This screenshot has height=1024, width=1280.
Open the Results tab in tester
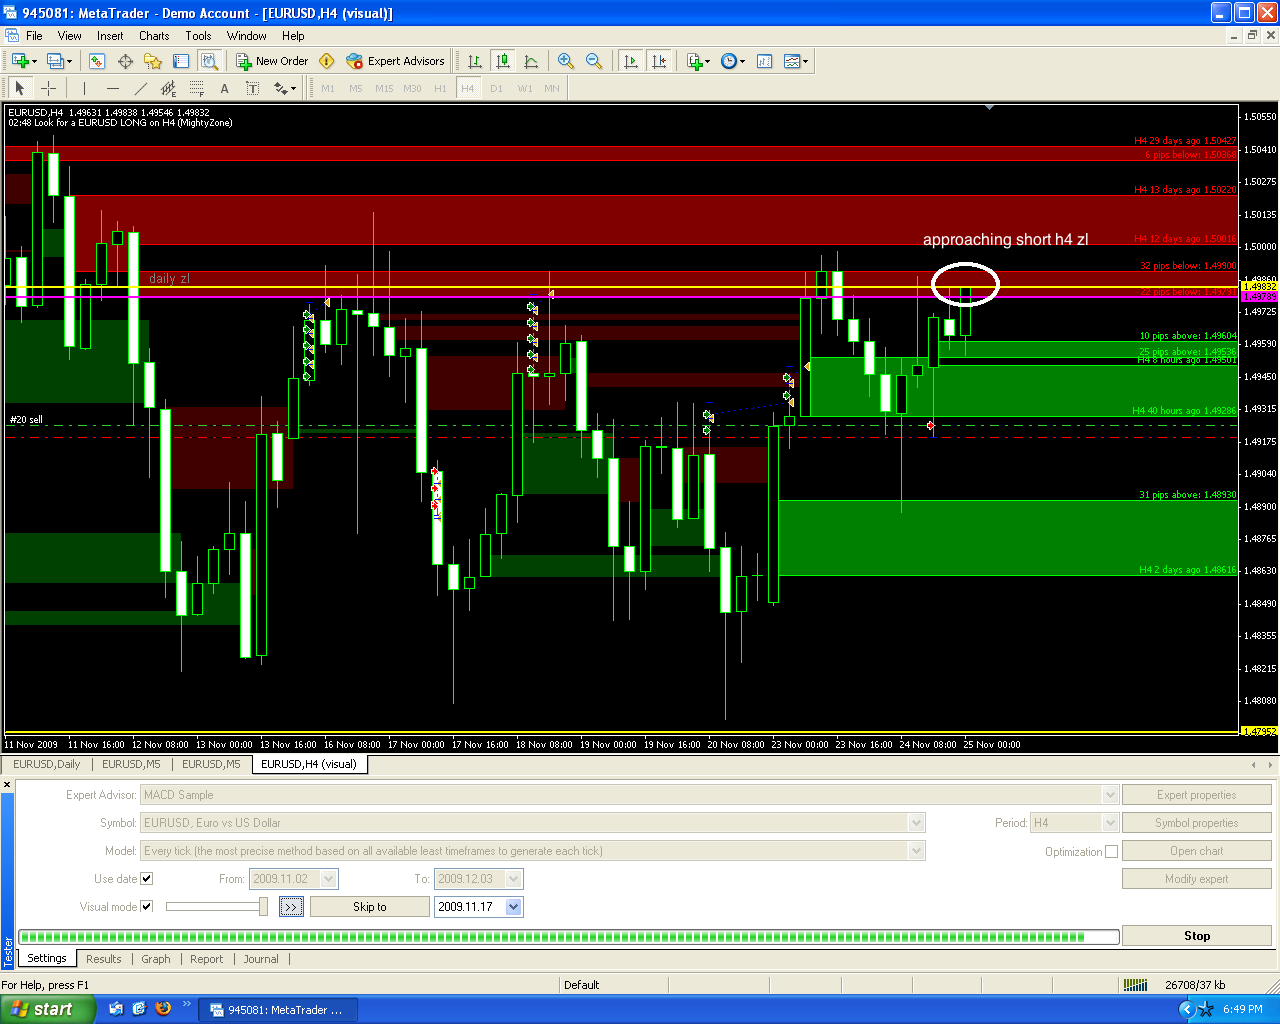[104, 959]
